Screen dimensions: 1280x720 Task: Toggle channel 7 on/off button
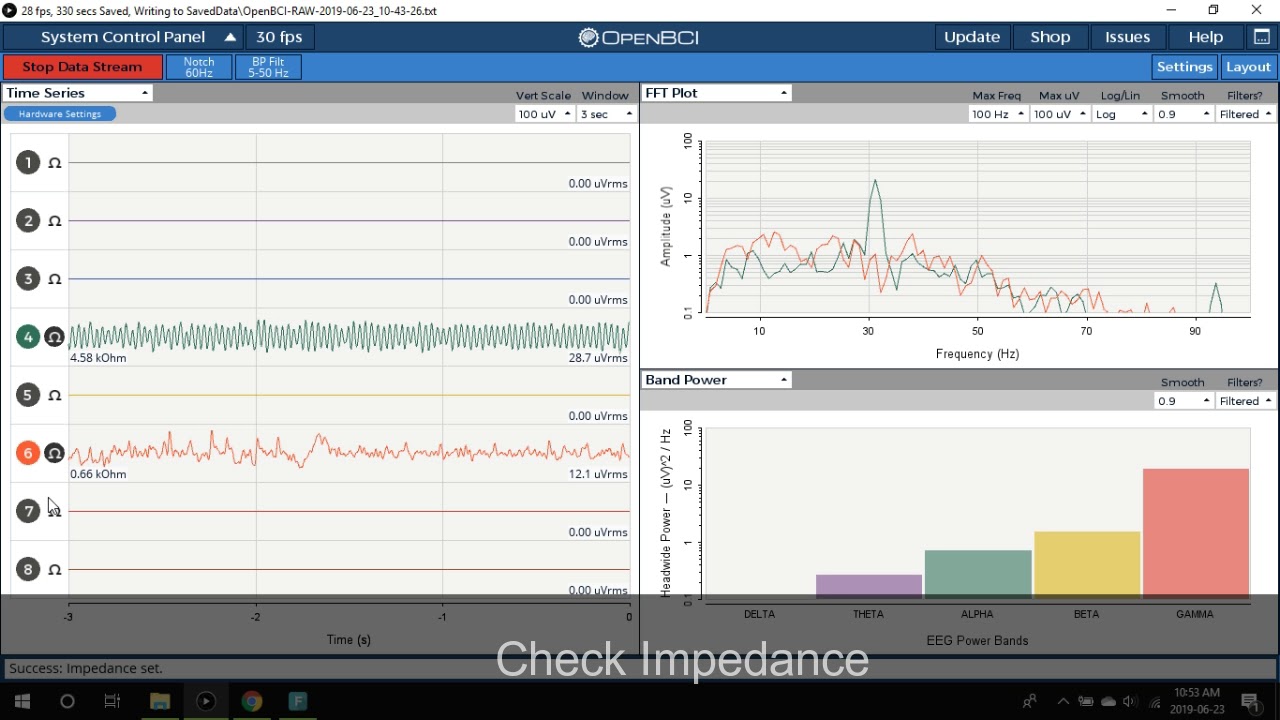[x=28, y=511]
